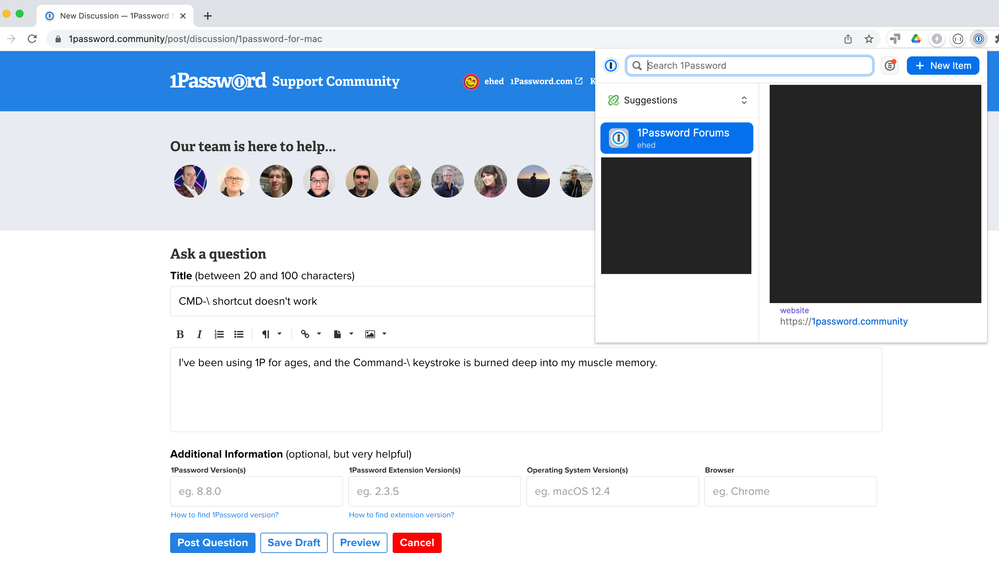999x580 pixels.
Task: Click the bald team member avatar with glasses
Action: 233,181
